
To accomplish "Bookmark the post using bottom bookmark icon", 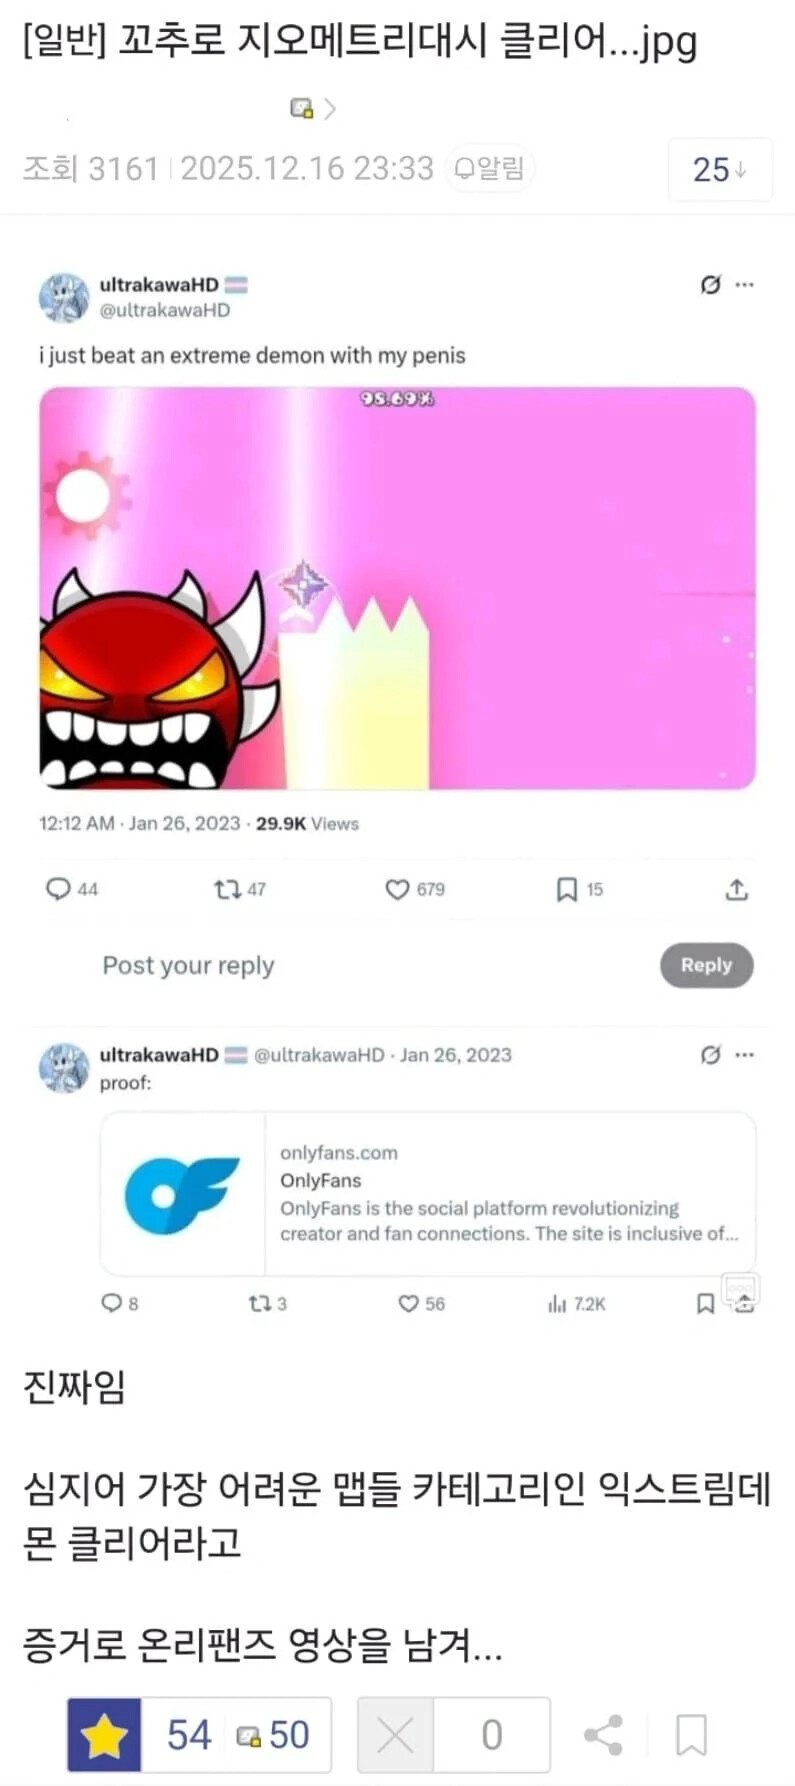I will pos(691,1735).
